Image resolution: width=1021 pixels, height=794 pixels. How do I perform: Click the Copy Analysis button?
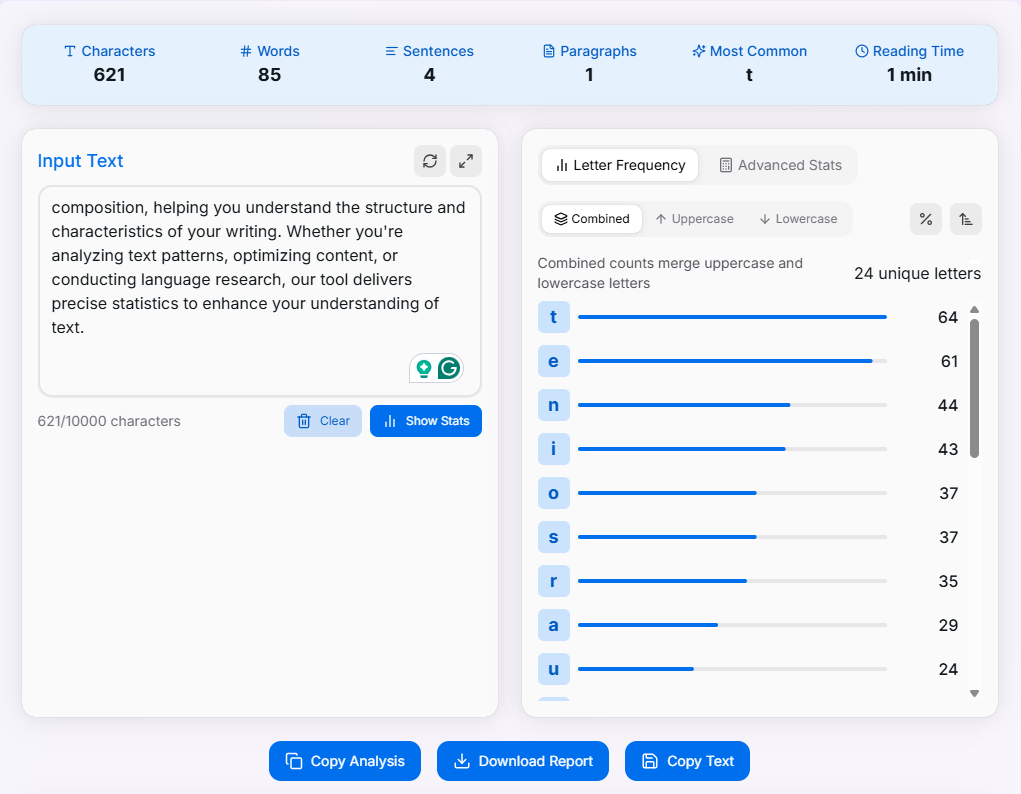(x=345, y=761)
